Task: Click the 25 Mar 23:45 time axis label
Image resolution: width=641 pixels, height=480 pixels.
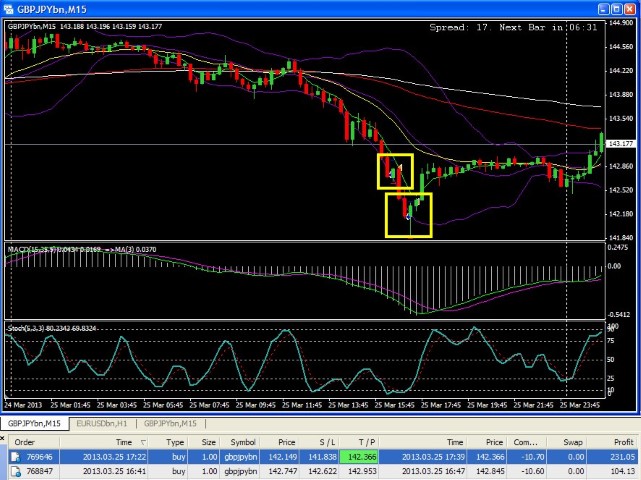Action: (x=580, y=405)
